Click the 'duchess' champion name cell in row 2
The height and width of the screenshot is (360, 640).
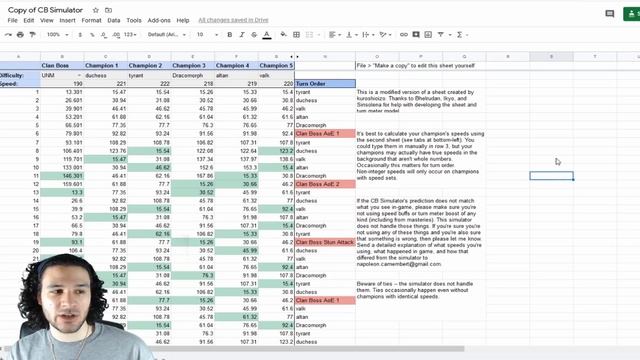pos(106,76)
